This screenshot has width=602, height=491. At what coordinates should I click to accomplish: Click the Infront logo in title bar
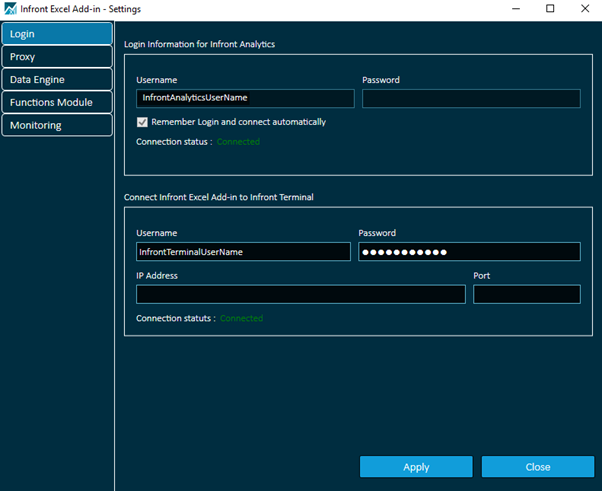(11, 9)
